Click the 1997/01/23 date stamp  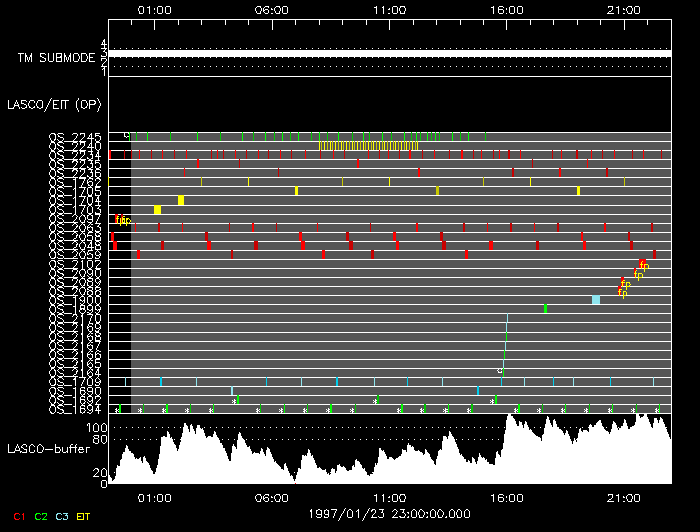coord(389,513)
